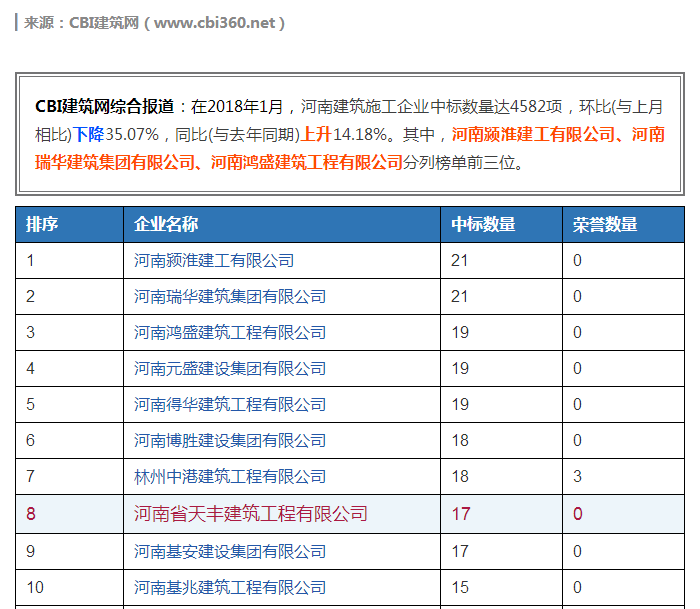Viewport: 700px width, 609px height.
Task: Click honor count 3 in 林州中港 row
Action: tap(578, 477)
